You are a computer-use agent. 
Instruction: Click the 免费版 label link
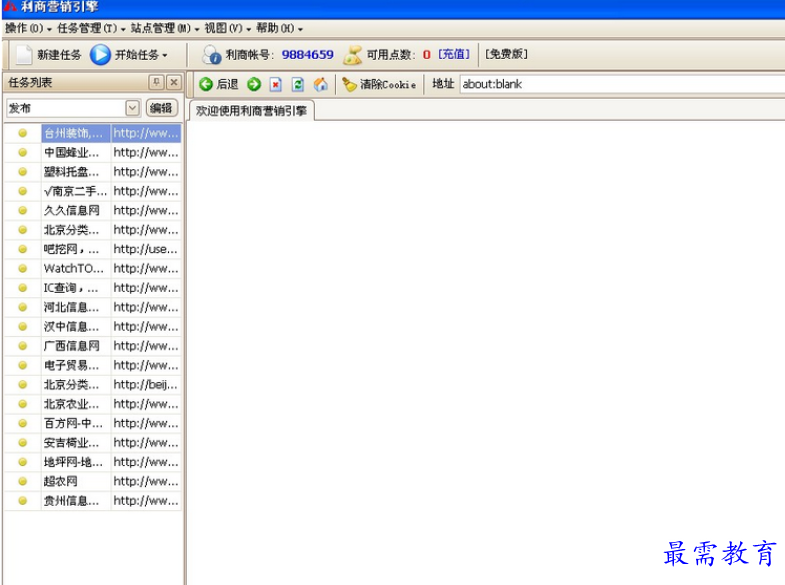pos(506,54)
